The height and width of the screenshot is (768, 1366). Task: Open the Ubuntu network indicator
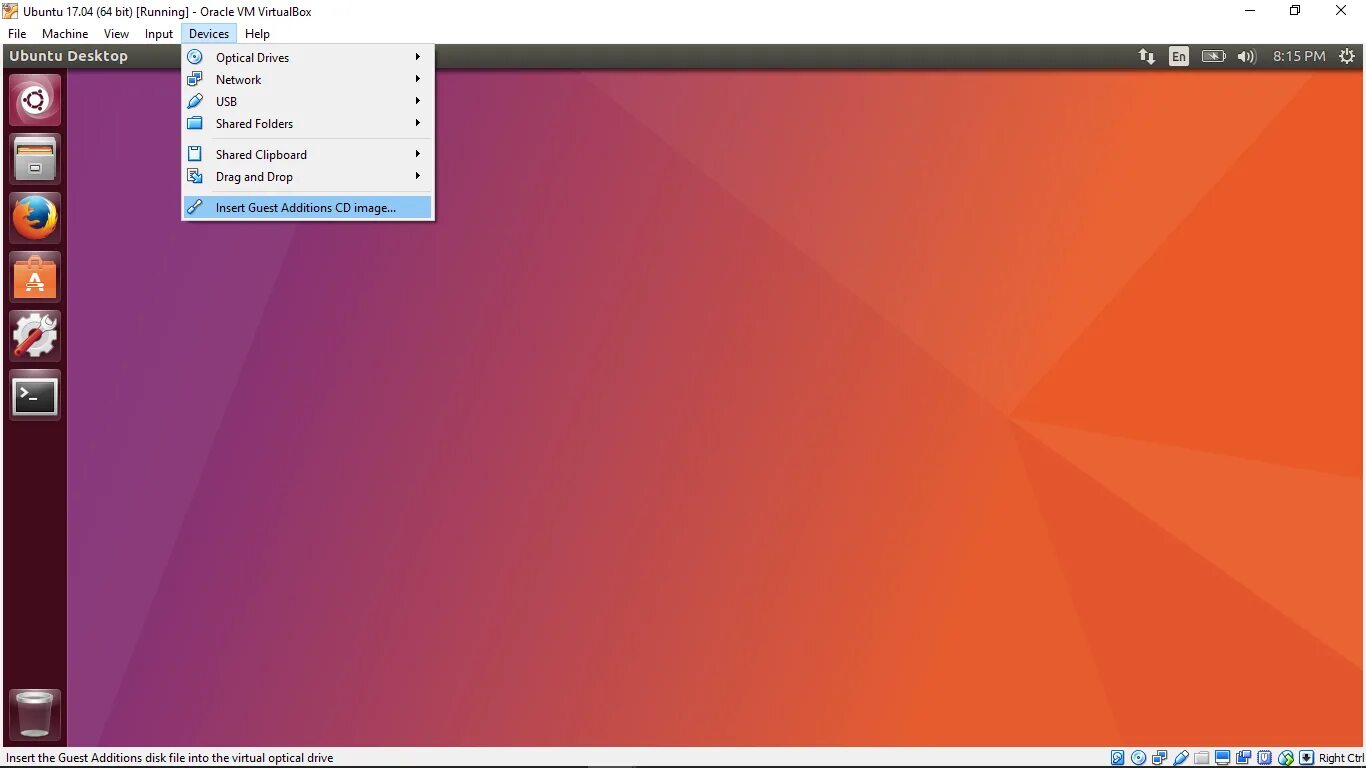point(1147,57)
